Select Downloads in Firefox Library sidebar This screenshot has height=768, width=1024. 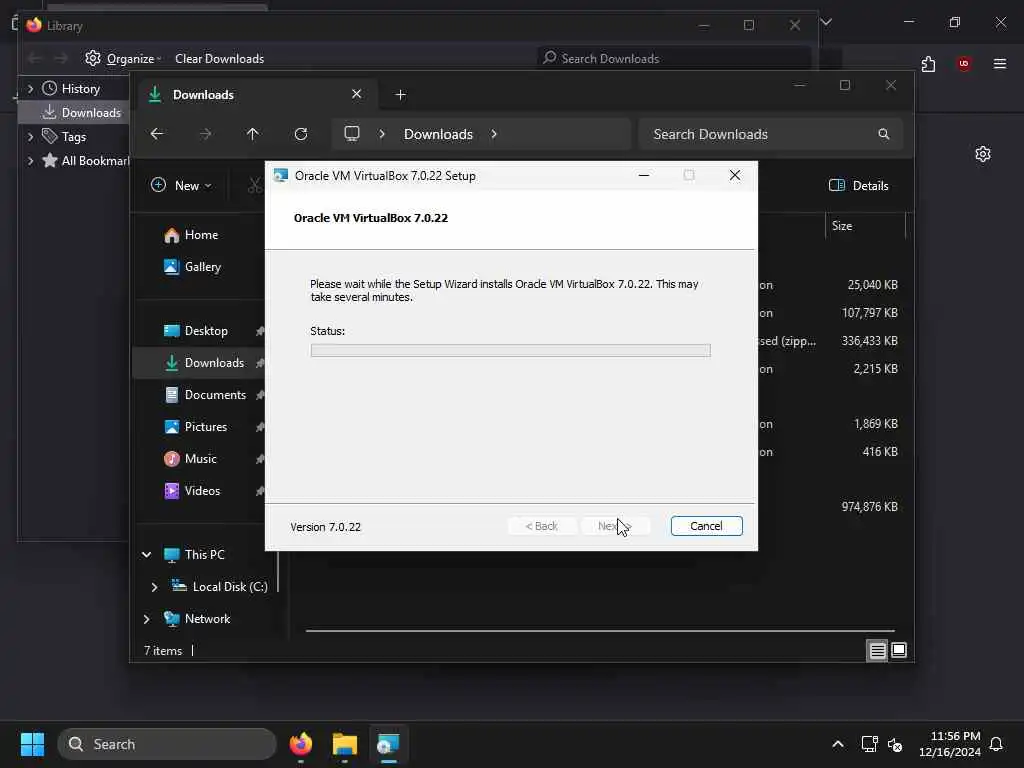pos(81,113)
